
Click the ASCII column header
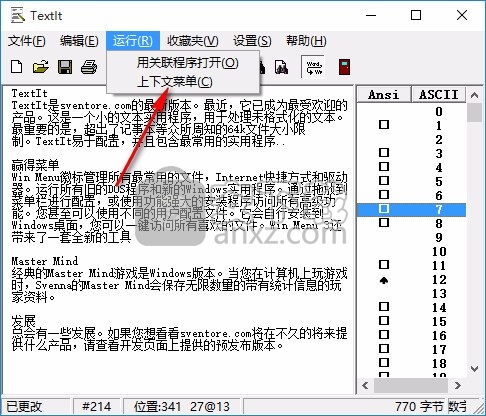point(439,94)
